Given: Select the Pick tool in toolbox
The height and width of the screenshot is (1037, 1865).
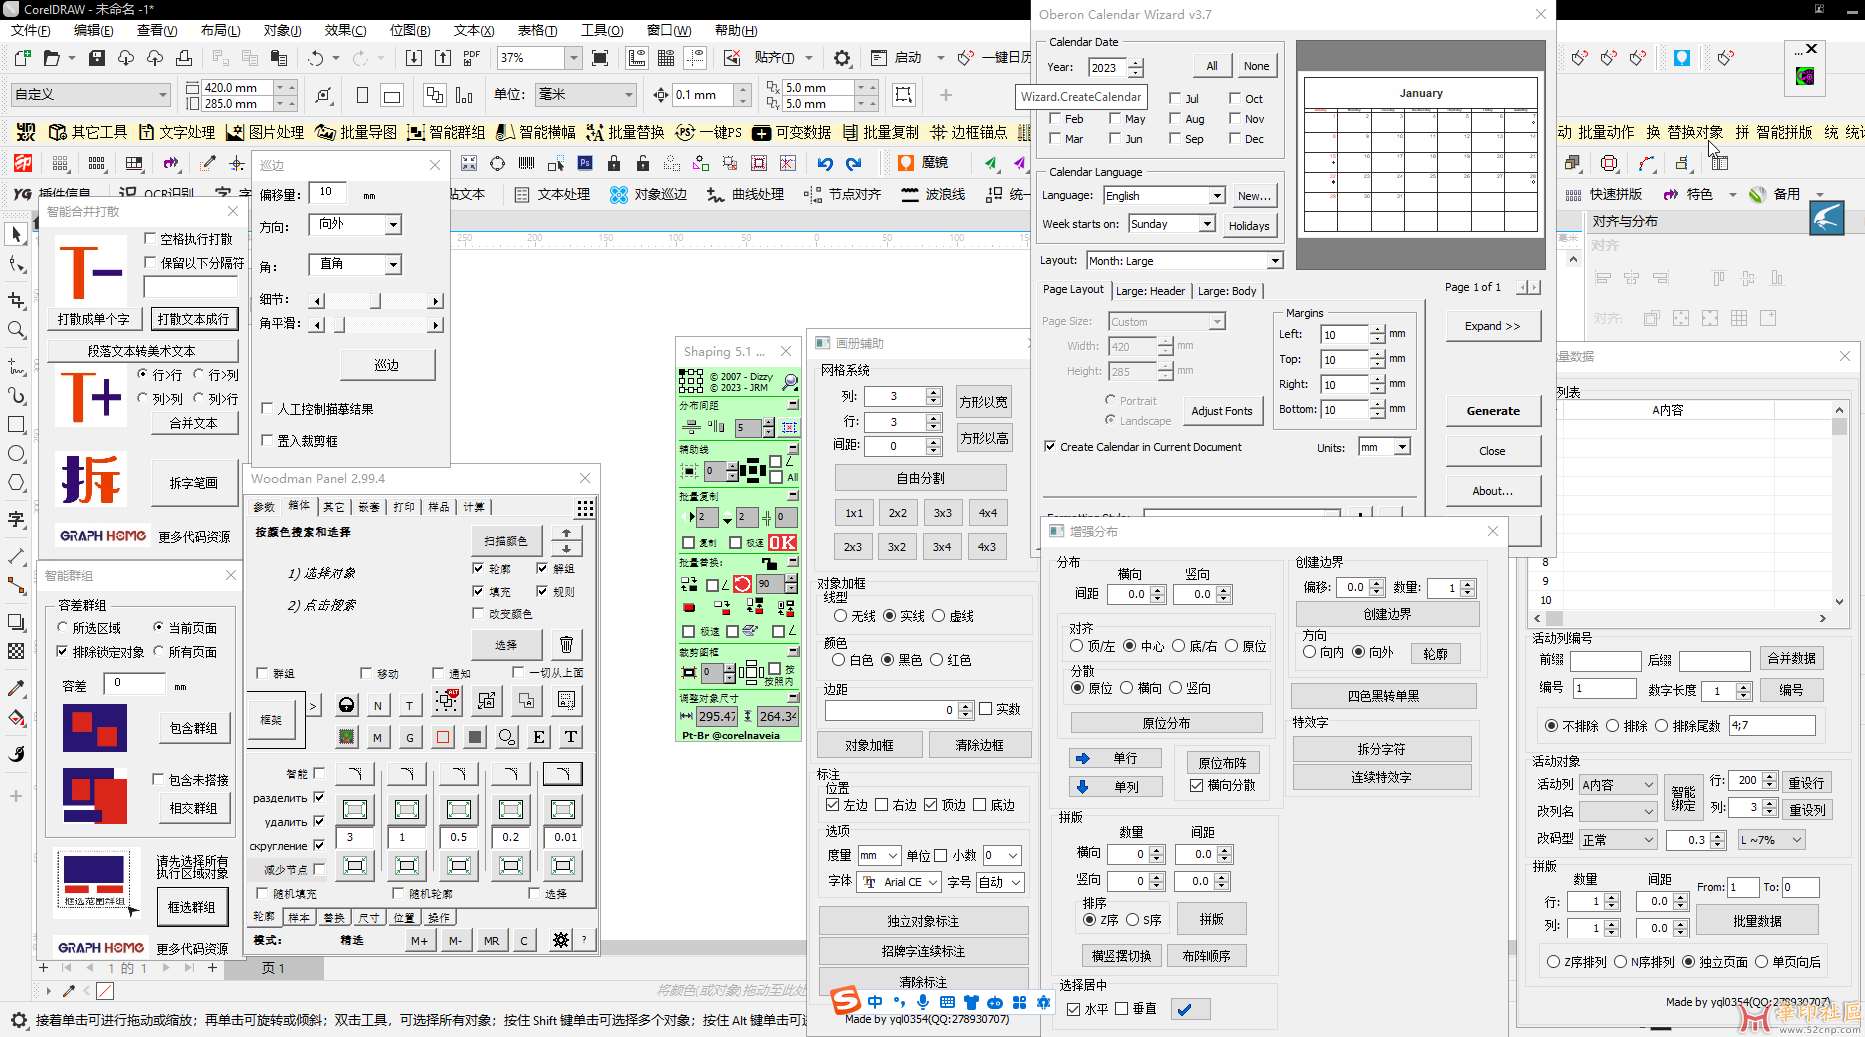Looking at the screenshot, I should pos(16,234).
